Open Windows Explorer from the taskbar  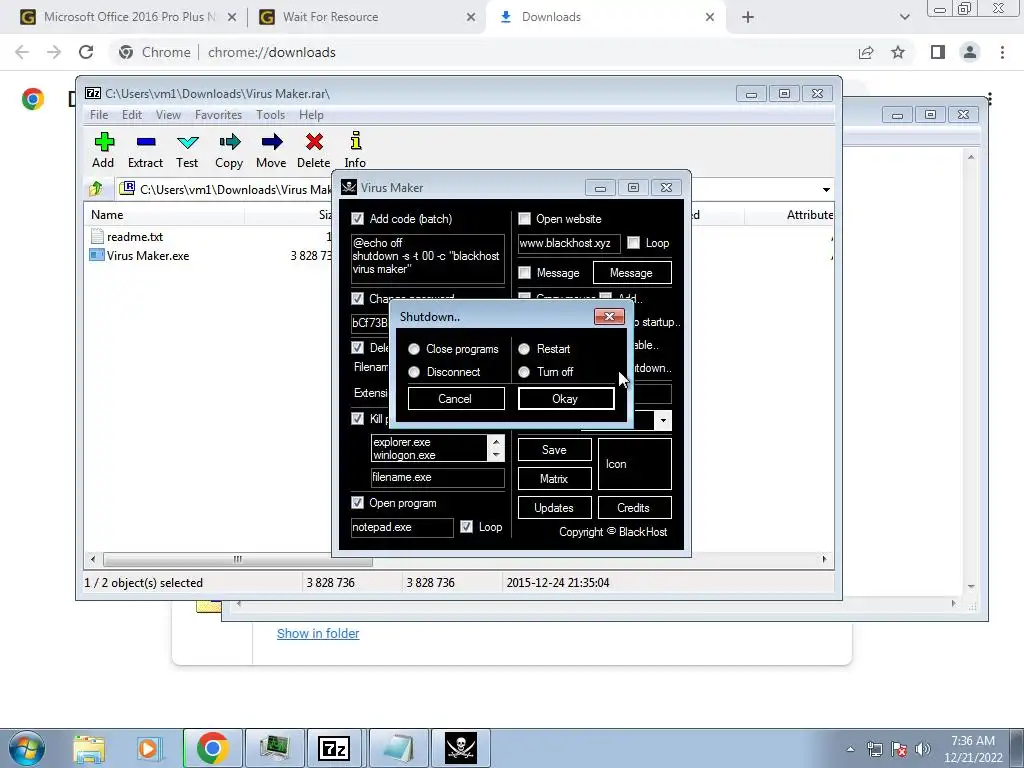[x=89, y=749]
